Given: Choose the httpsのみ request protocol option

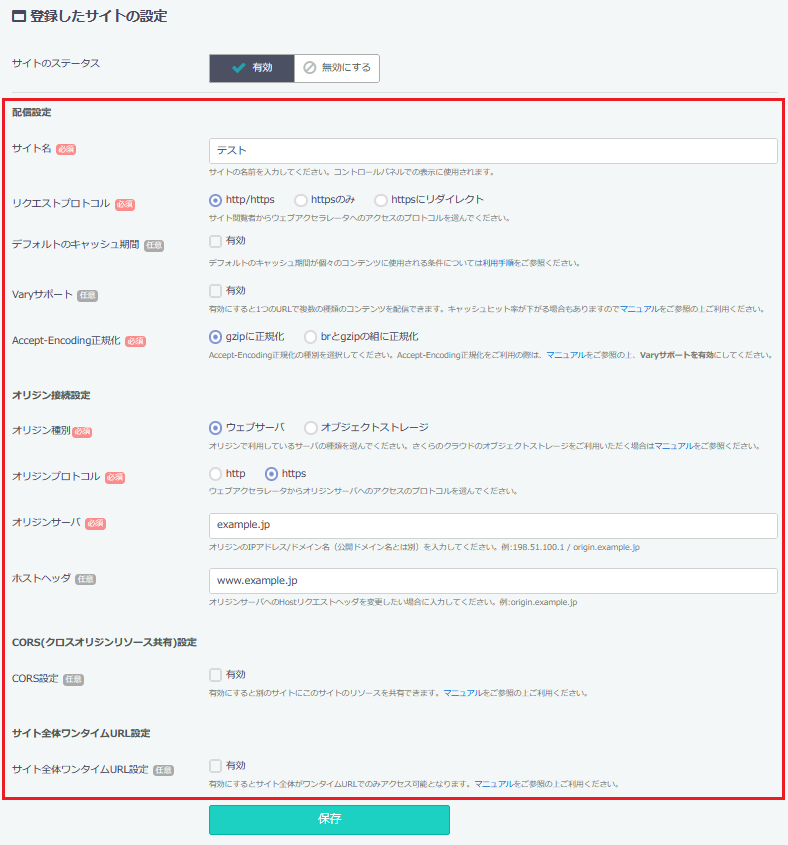Looking at the screenshot, I should (301, 200).
